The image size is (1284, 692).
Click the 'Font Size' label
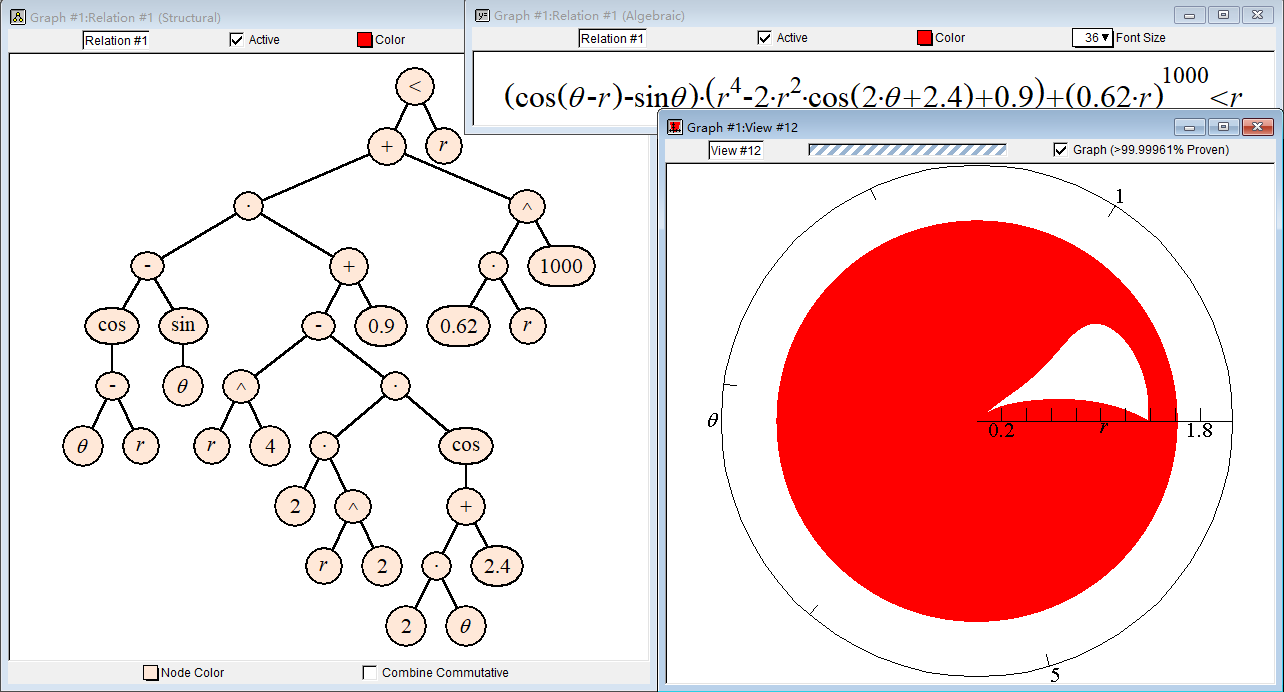click(x=1141, y=38)
